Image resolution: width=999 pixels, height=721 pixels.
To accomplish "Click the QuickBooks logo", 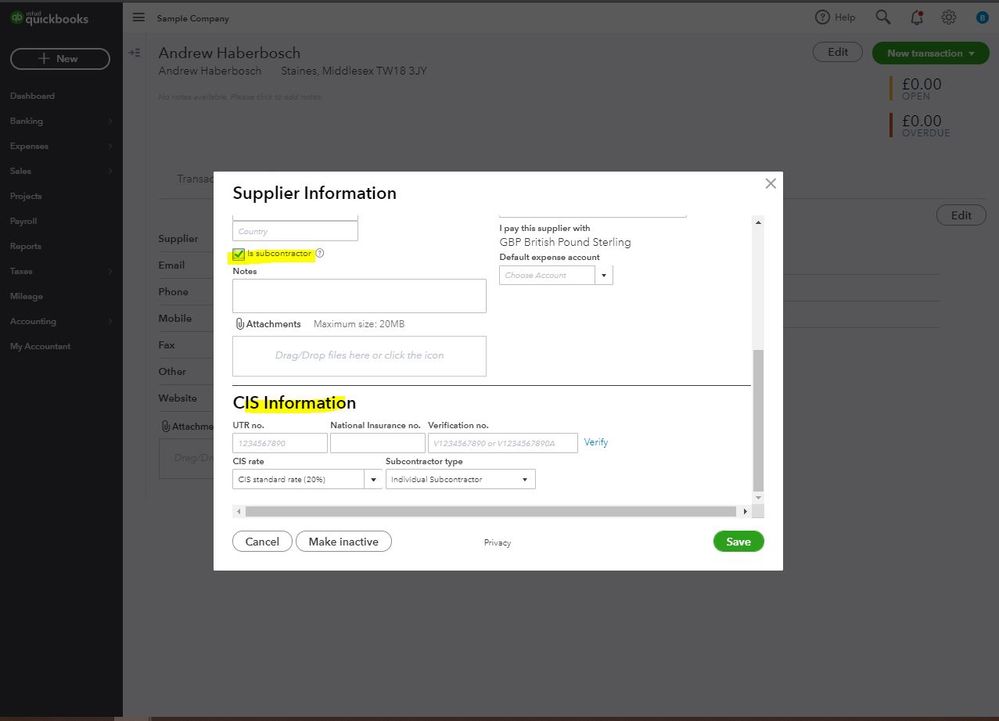I will 49,18.
